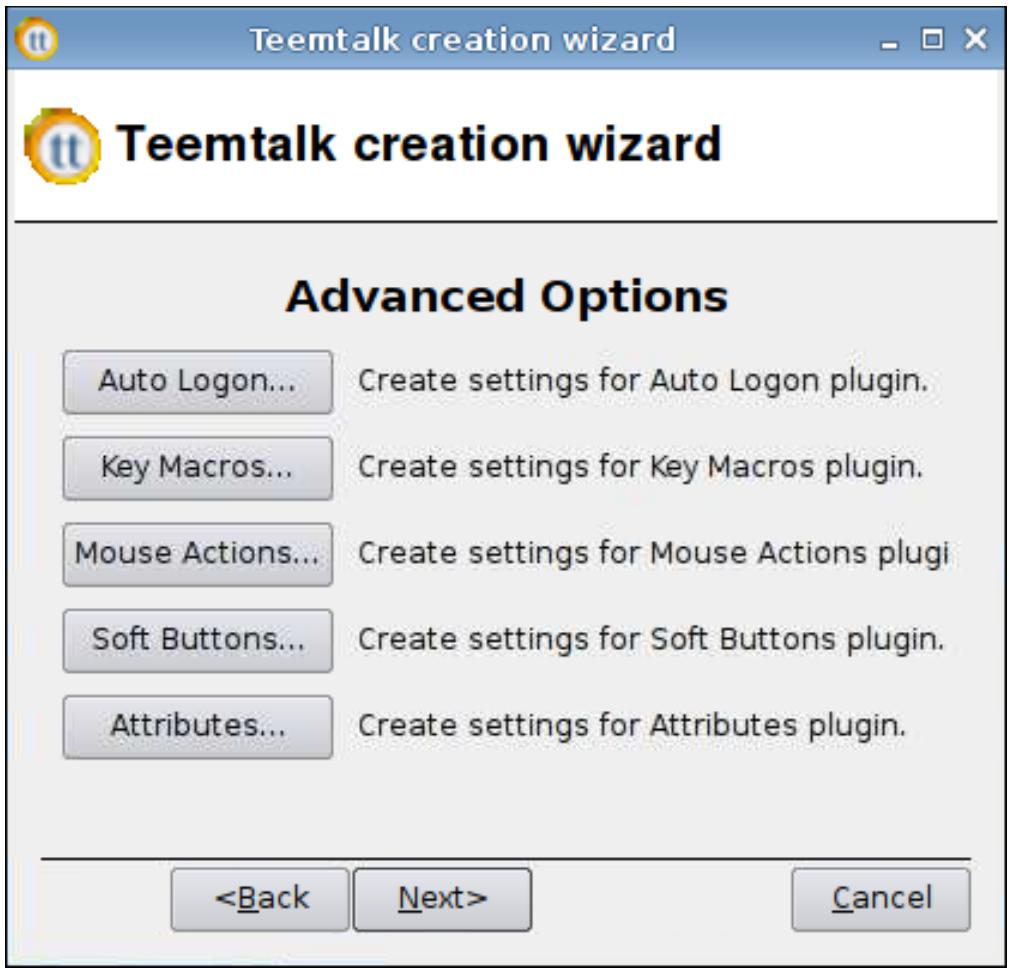Open the Auto Logon settings
This screenshot has width=1009, height=968.
point(198,382)
